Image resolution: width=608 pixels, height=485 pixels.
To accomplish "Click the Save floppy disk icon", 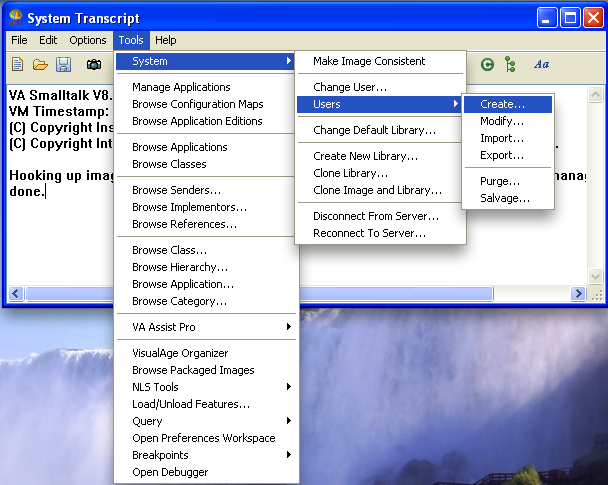I will click(x=64, y=64).
